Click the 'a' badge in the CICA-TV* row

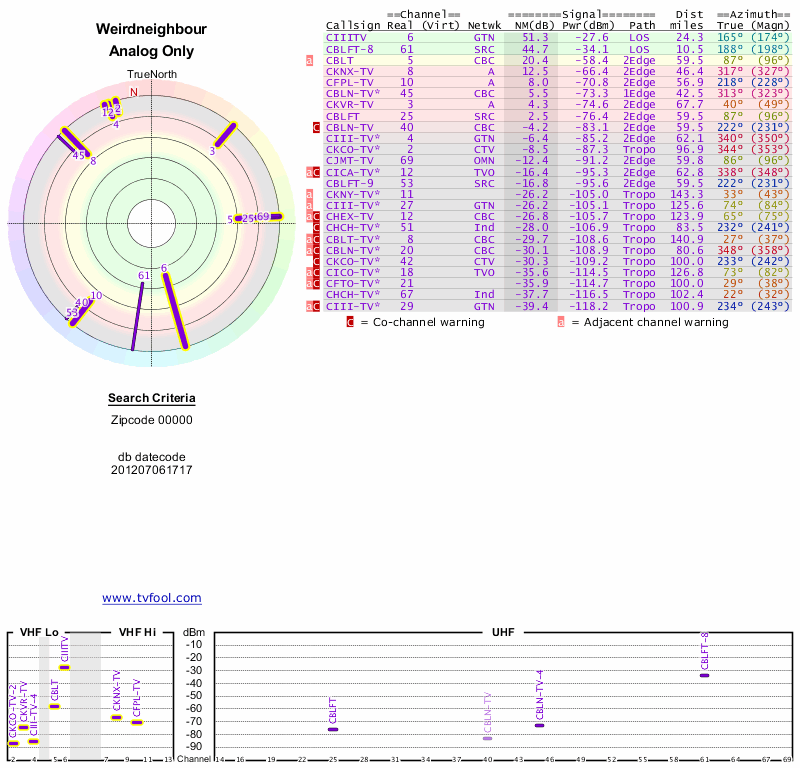[x=309, y=172]
